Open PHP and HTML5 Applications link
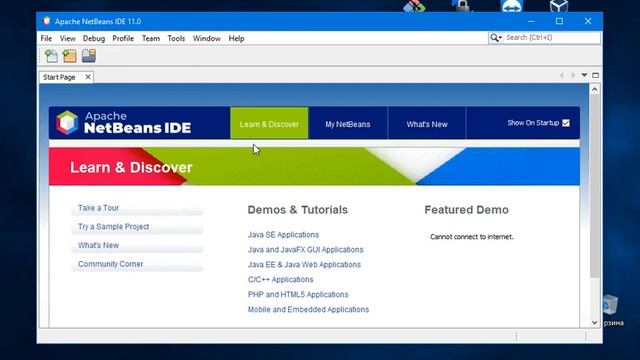 coord(298,294)
